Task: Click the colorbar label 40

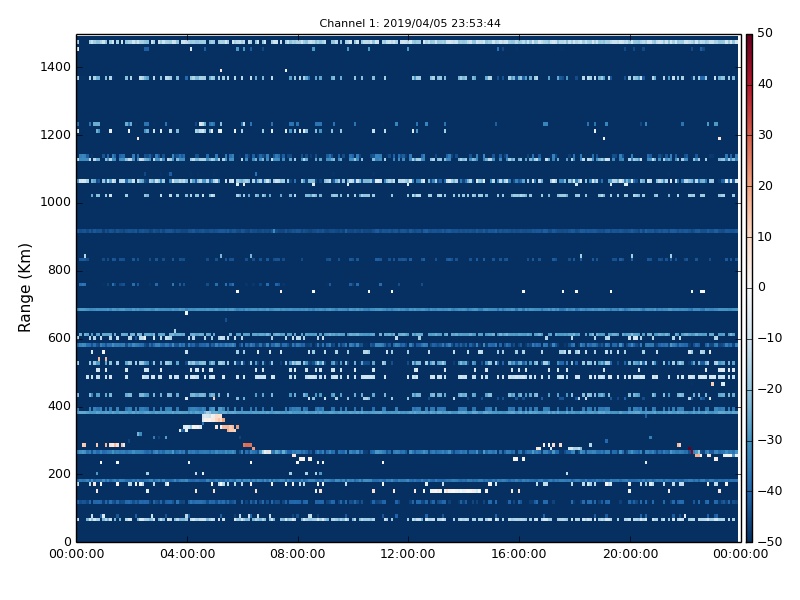Action: 765,84
